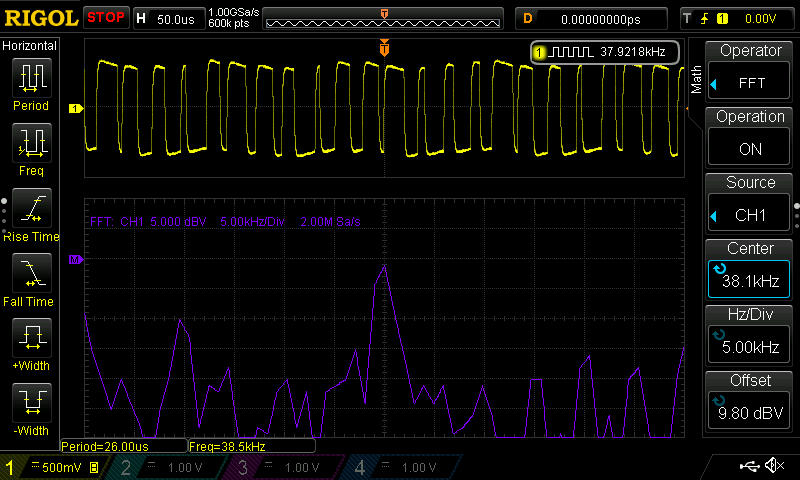Click the orange trigger position marker
Screen dimensions: 800x480
pyautogui.click(x=385, y=48)
